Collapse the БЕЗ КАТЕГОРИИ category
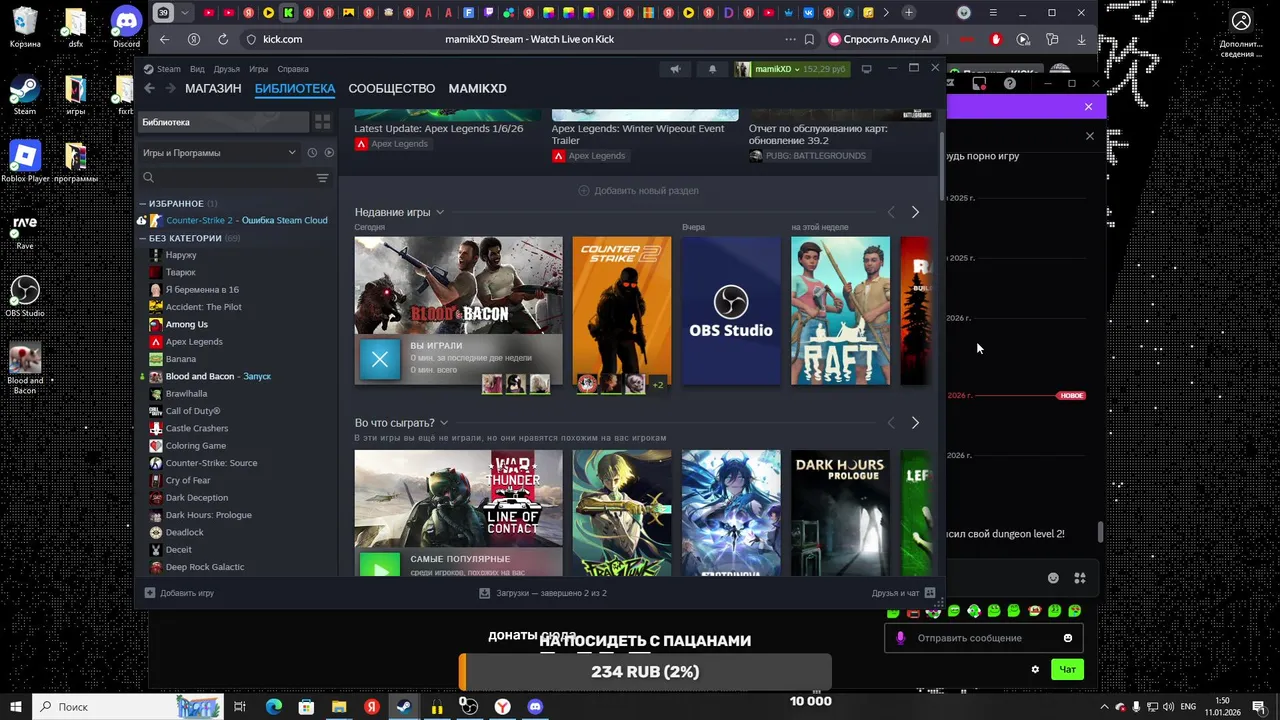Screen dimensions: 1280x720 143,238
